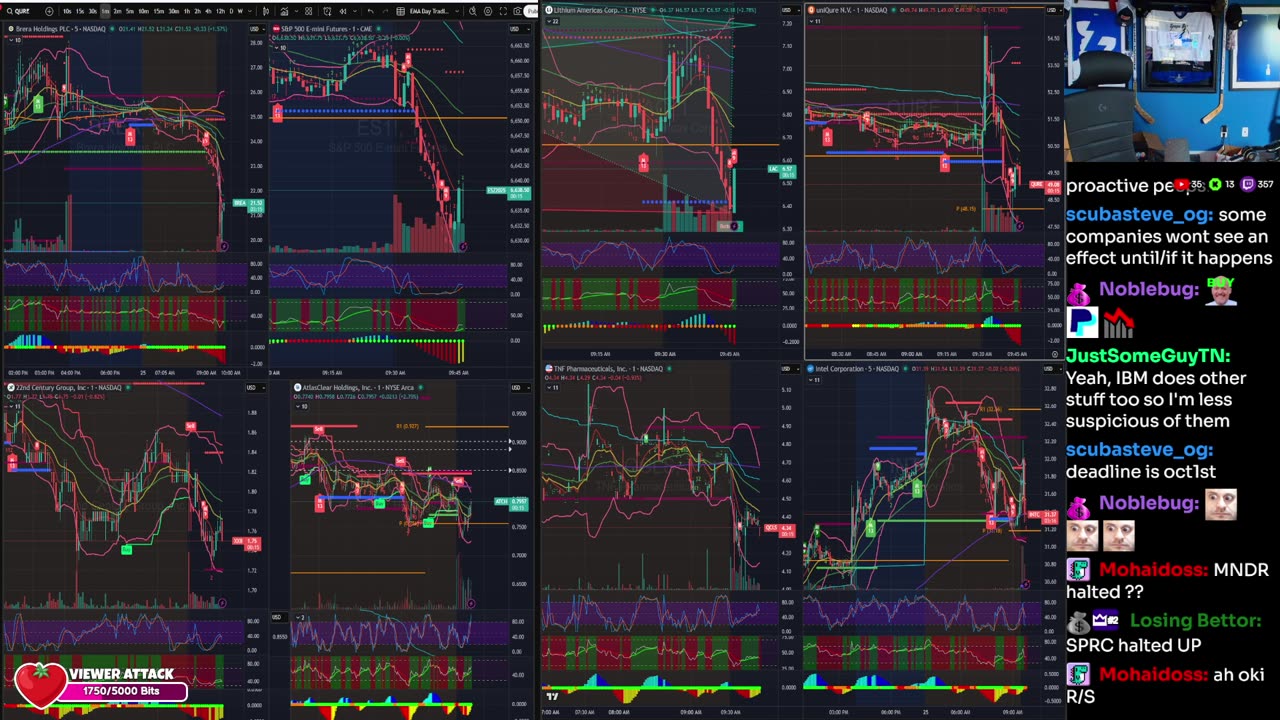Select the W weekly interval
This screenshot has width=1280, height=720.
pos(240,11)
